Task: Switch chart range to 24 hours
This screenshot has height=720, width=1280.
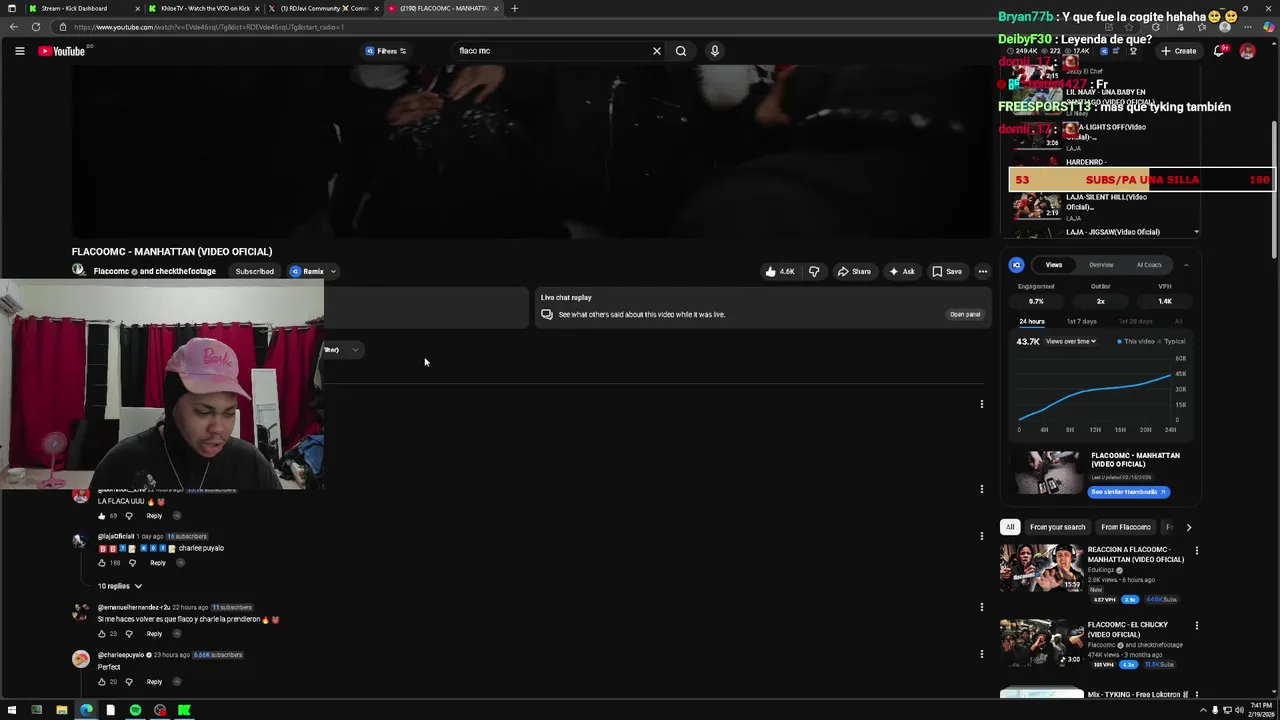Action: [1032, 321]
